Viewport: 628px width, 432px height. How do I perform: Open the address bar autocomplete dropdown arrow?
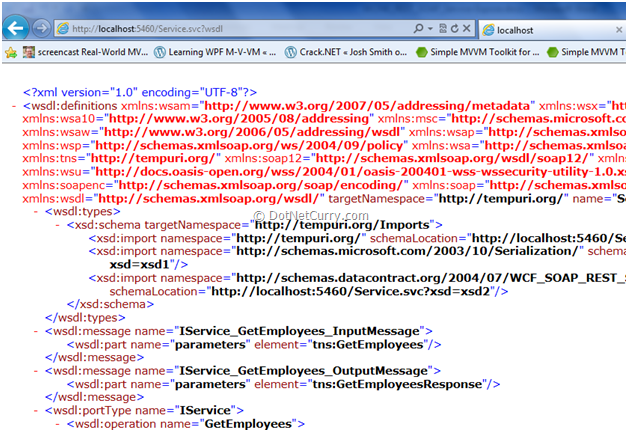431,28
